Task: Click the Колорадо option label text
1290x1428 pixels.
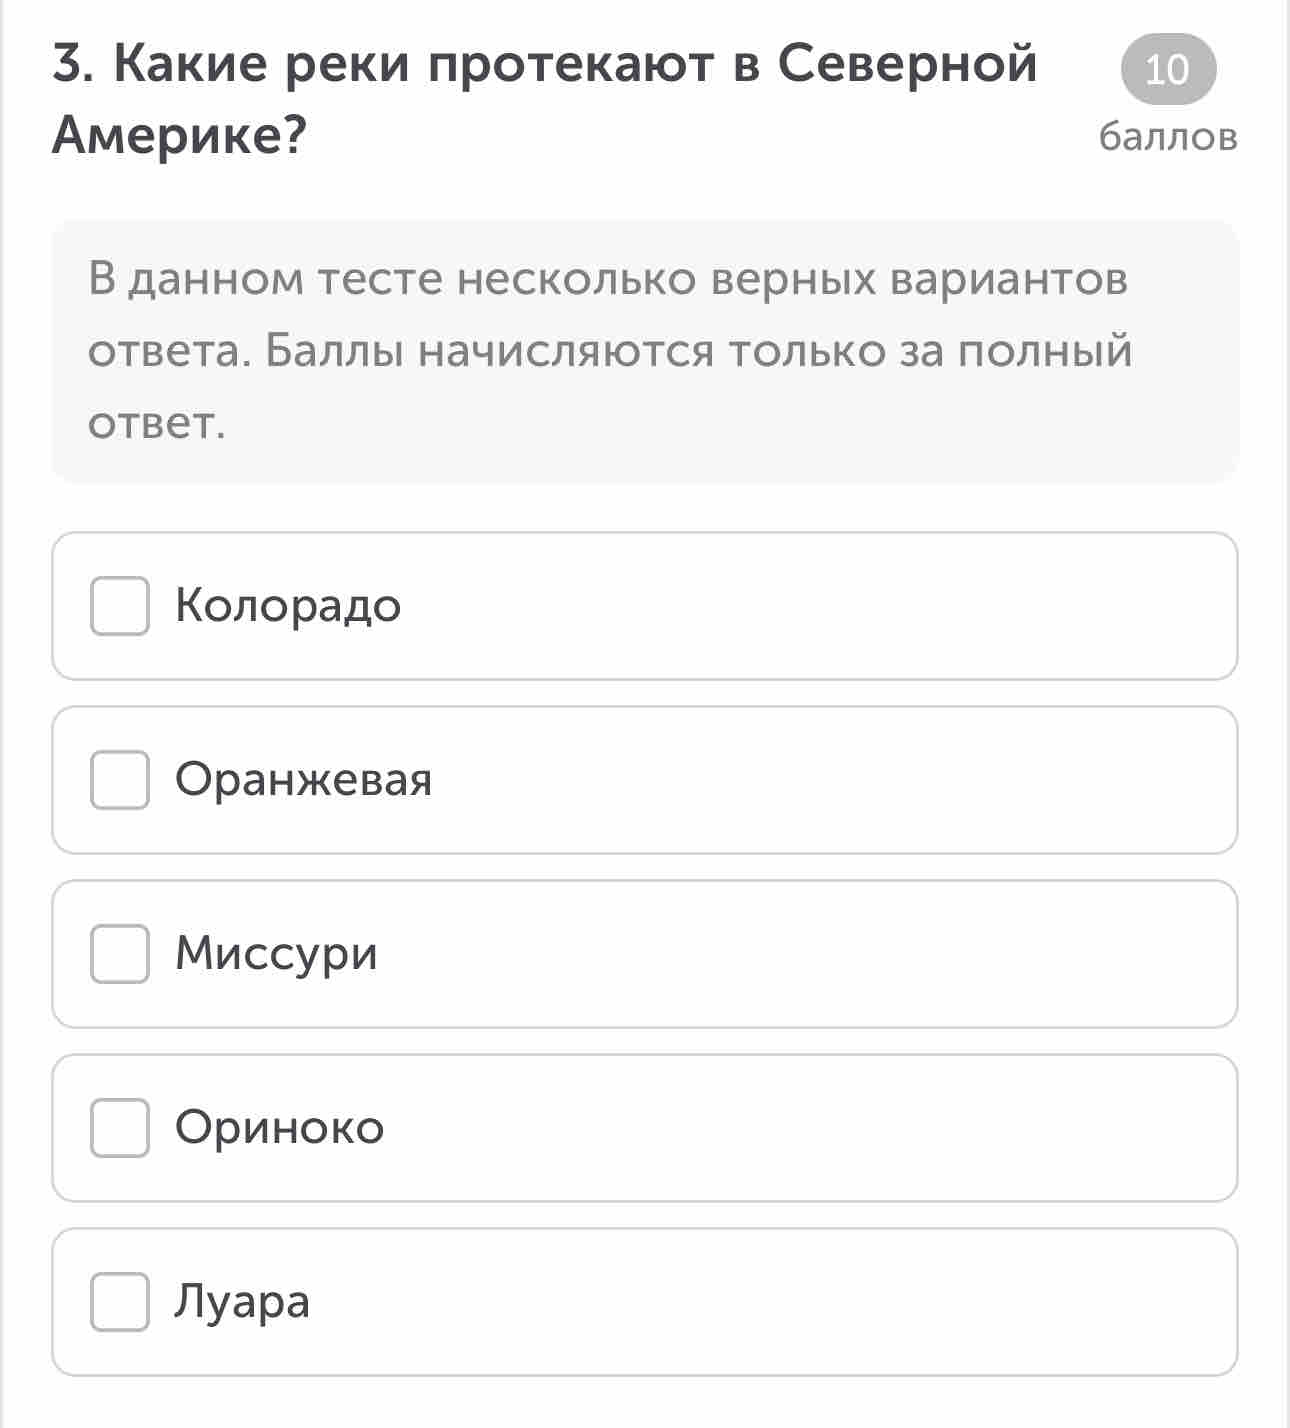Action: (288, 606)
